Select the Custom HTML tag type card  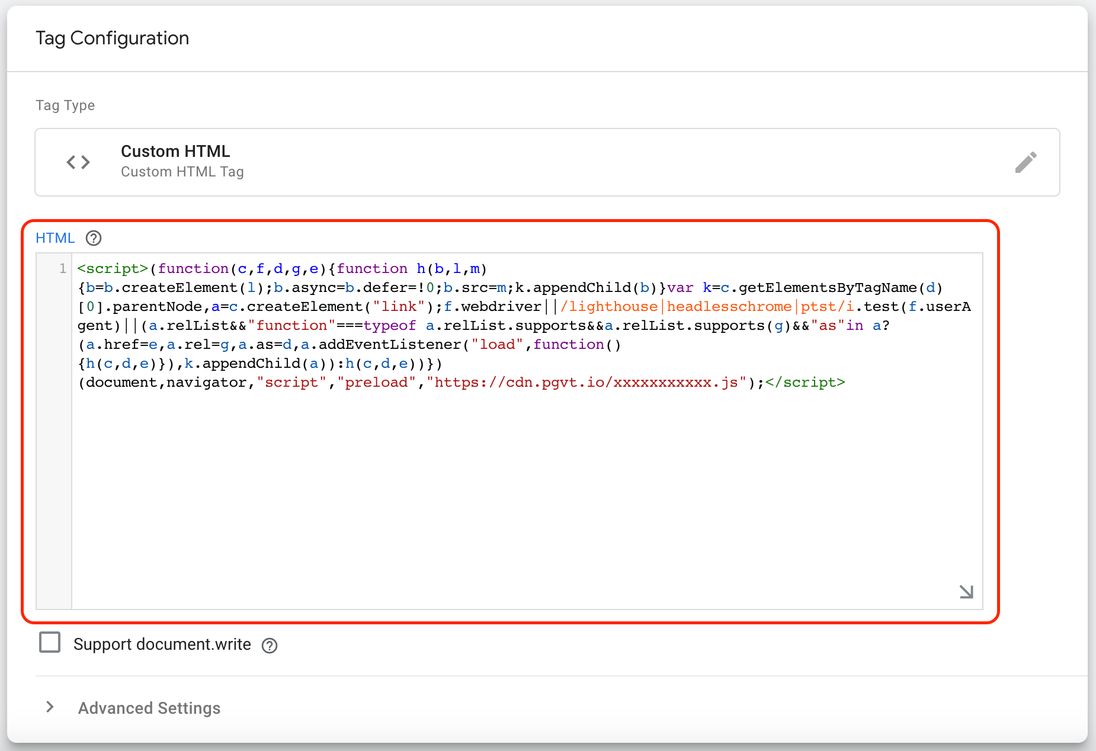pos(546,161)
